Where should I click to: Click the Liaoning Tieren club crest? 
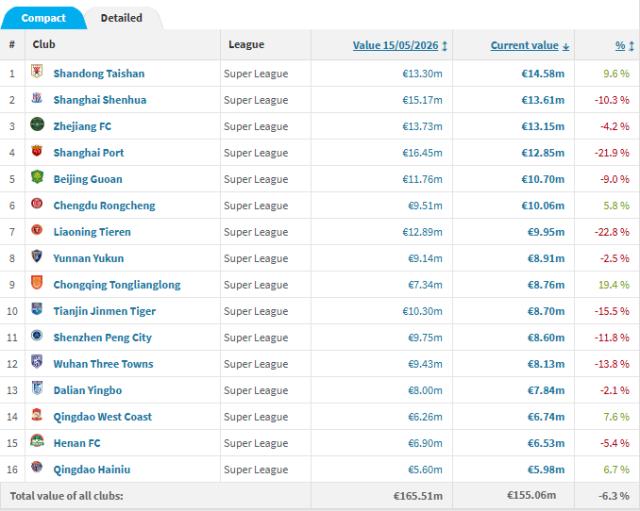click(37, 230)
